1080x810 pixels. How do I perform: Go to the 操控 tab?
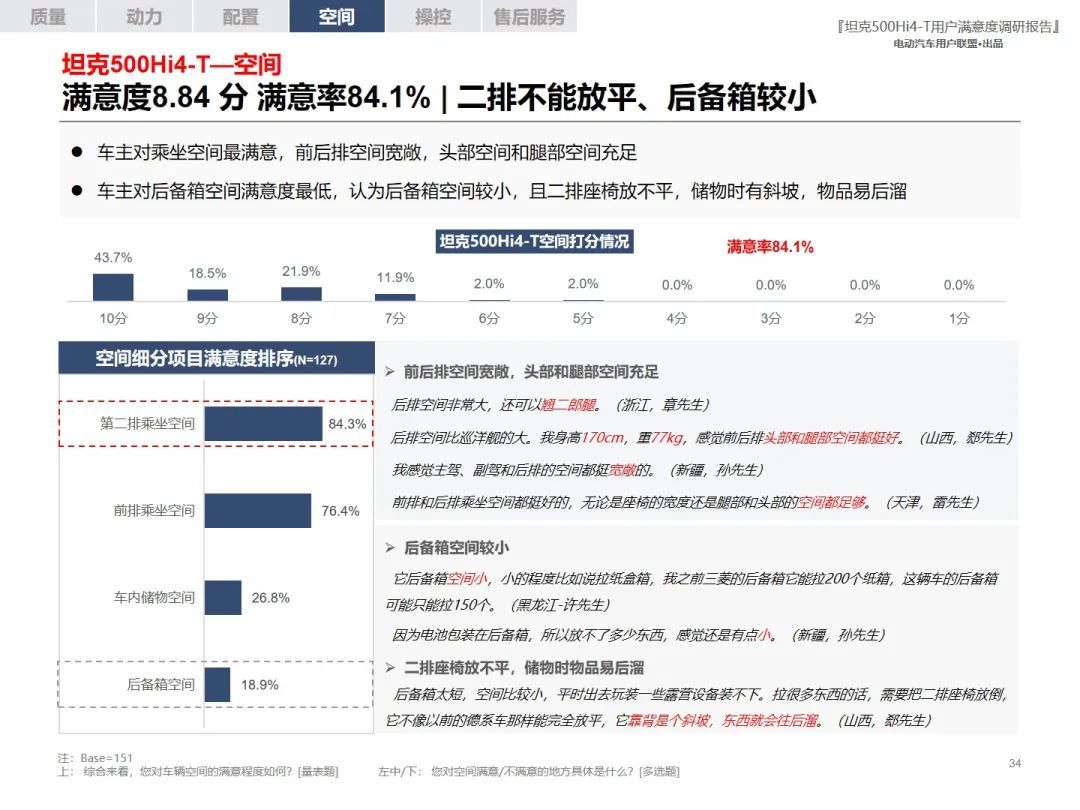tap(433, 16)
